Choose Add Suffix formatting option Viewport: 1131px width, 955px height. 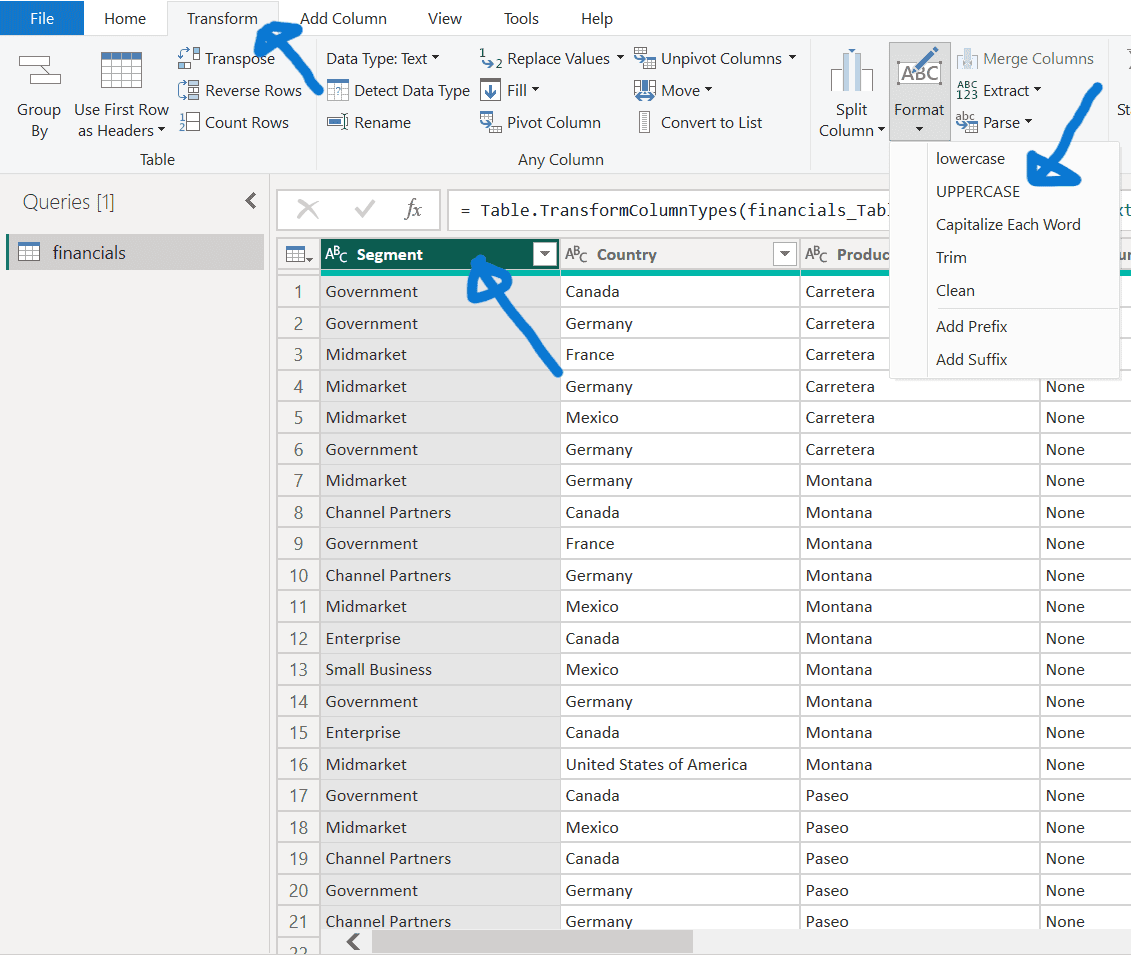pyautogui.click(x=971, y=359)
